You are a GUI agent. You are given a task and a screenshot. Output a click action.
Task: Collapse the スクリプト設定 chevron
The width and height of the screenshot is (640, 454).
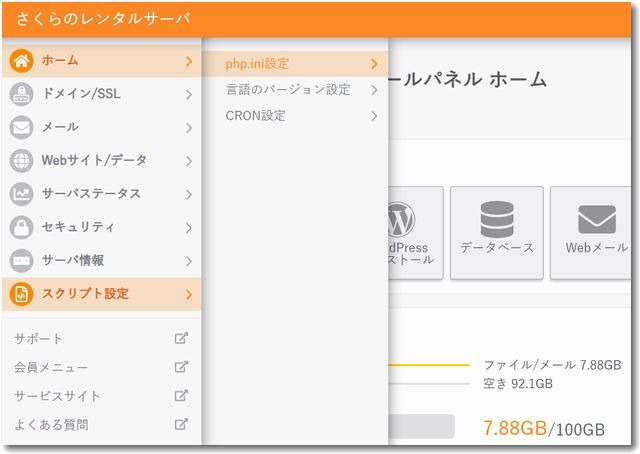click(189, 294)
